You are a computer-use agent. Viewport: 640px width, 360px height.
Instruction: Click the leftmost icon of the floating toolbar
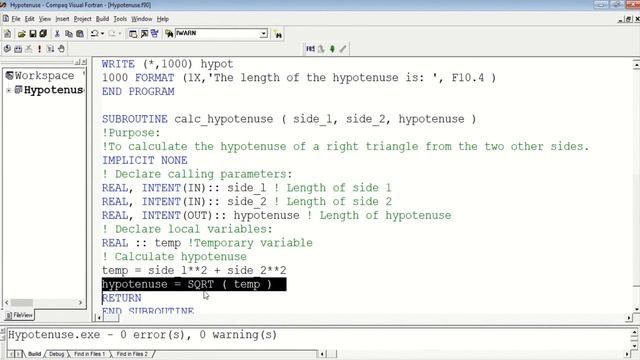click(310, 49)
